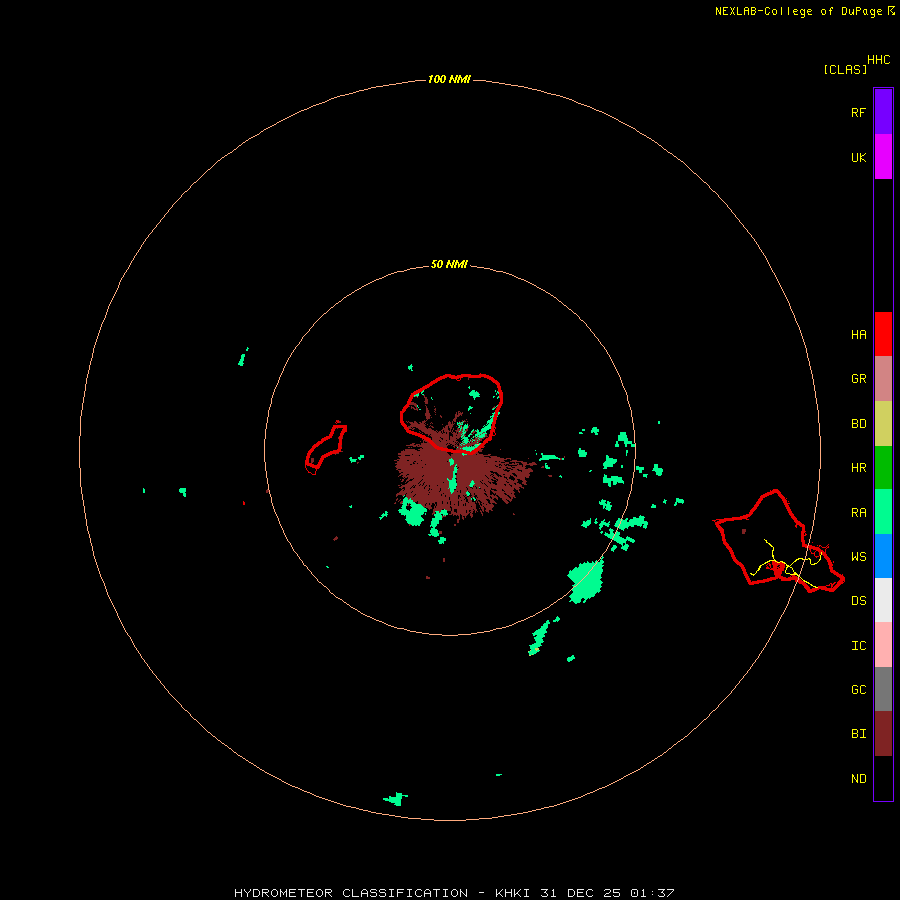Image resolution: width=900 pixels, height=900 pixels.
Task: Click the RA legend label
Action: pyautogui.click(x=858, y=512)
